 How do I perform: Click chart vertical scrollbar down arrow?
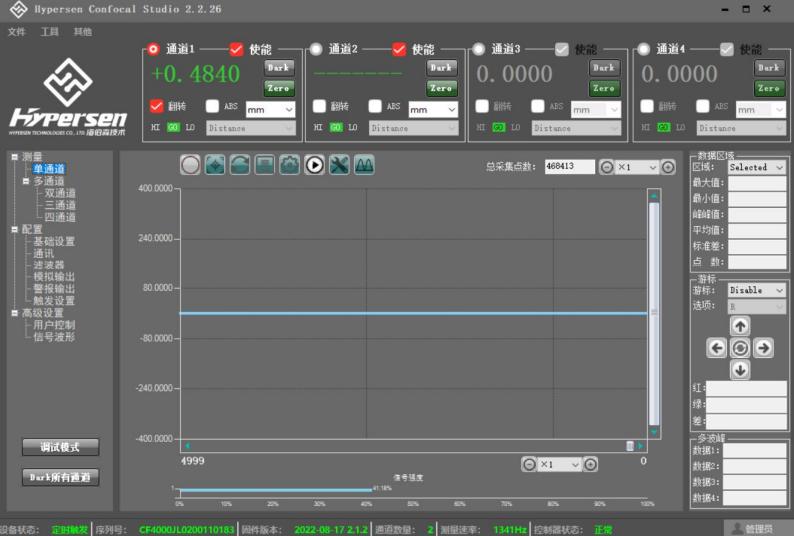(654, 432)
